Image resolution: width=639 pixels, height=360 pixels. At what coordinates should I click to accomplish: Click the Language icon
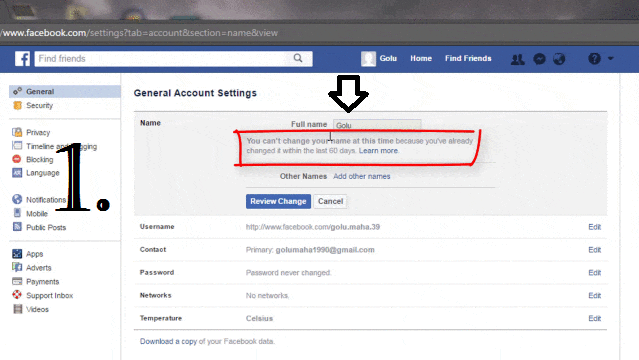17,172
